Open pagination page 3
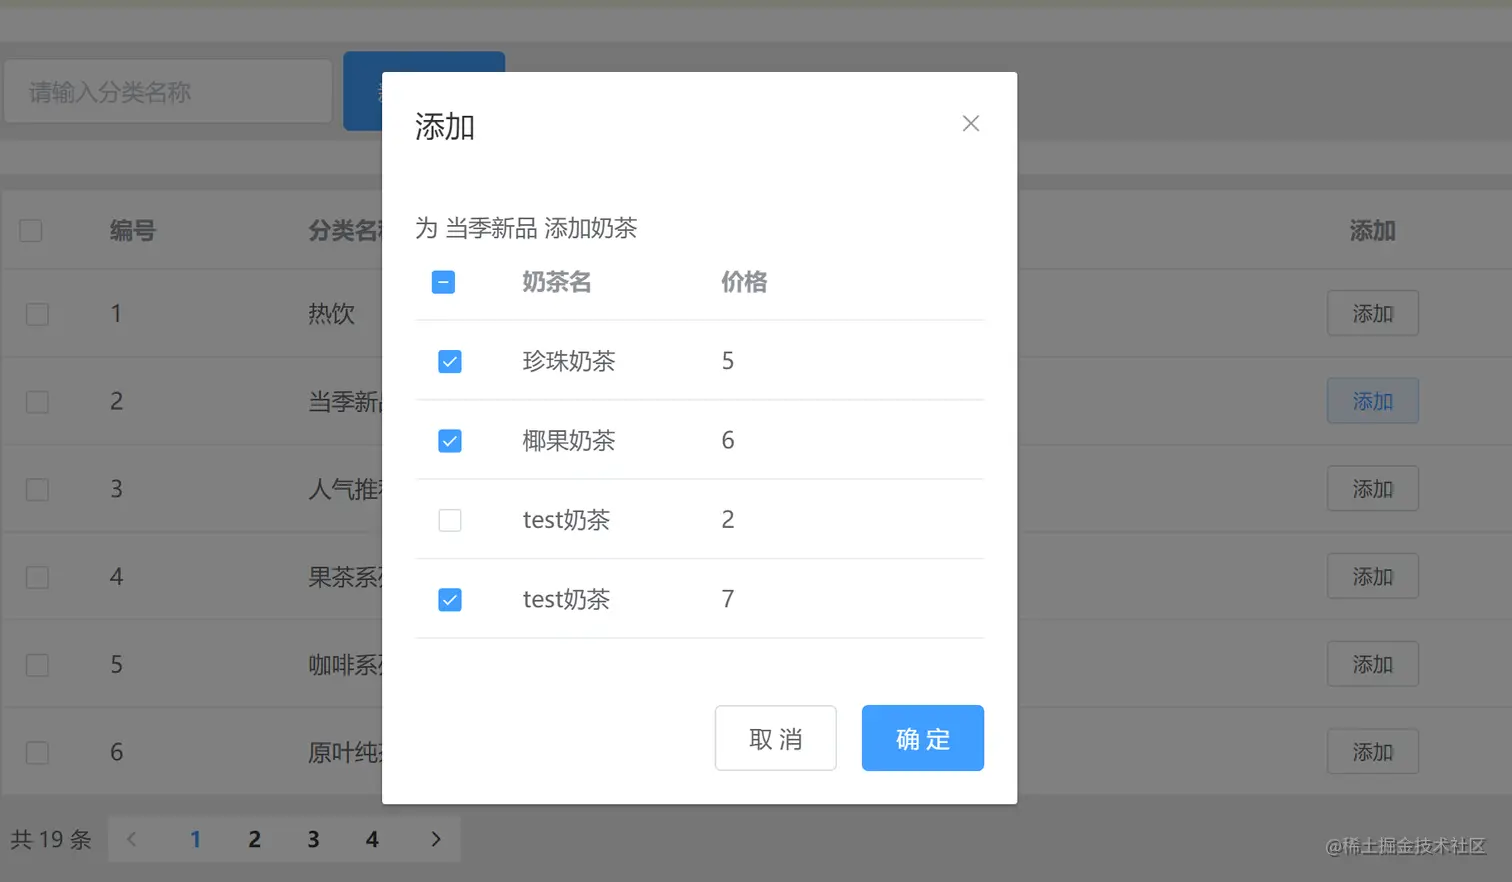Image resolution: width=1512 pixels, height=882 pixels. [313, 839]
